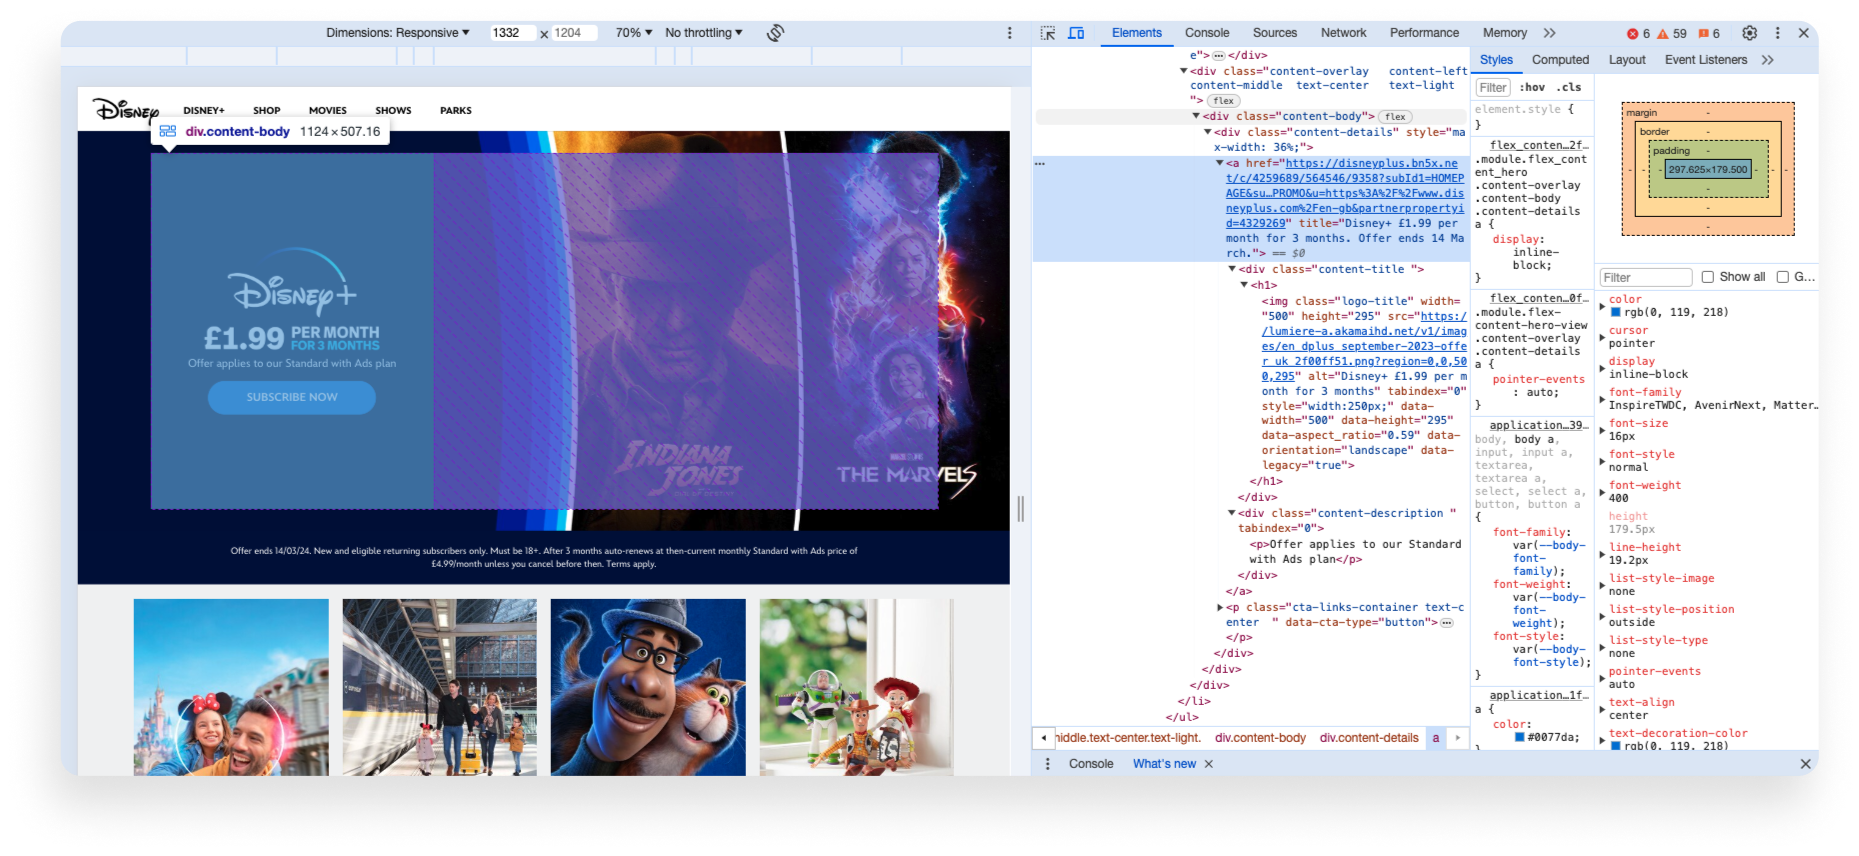The width and height of the screenshot is (1859, 856).
Task: Collapse the div content-title node
Action: pyautogui.click(x=1232, y=269)
